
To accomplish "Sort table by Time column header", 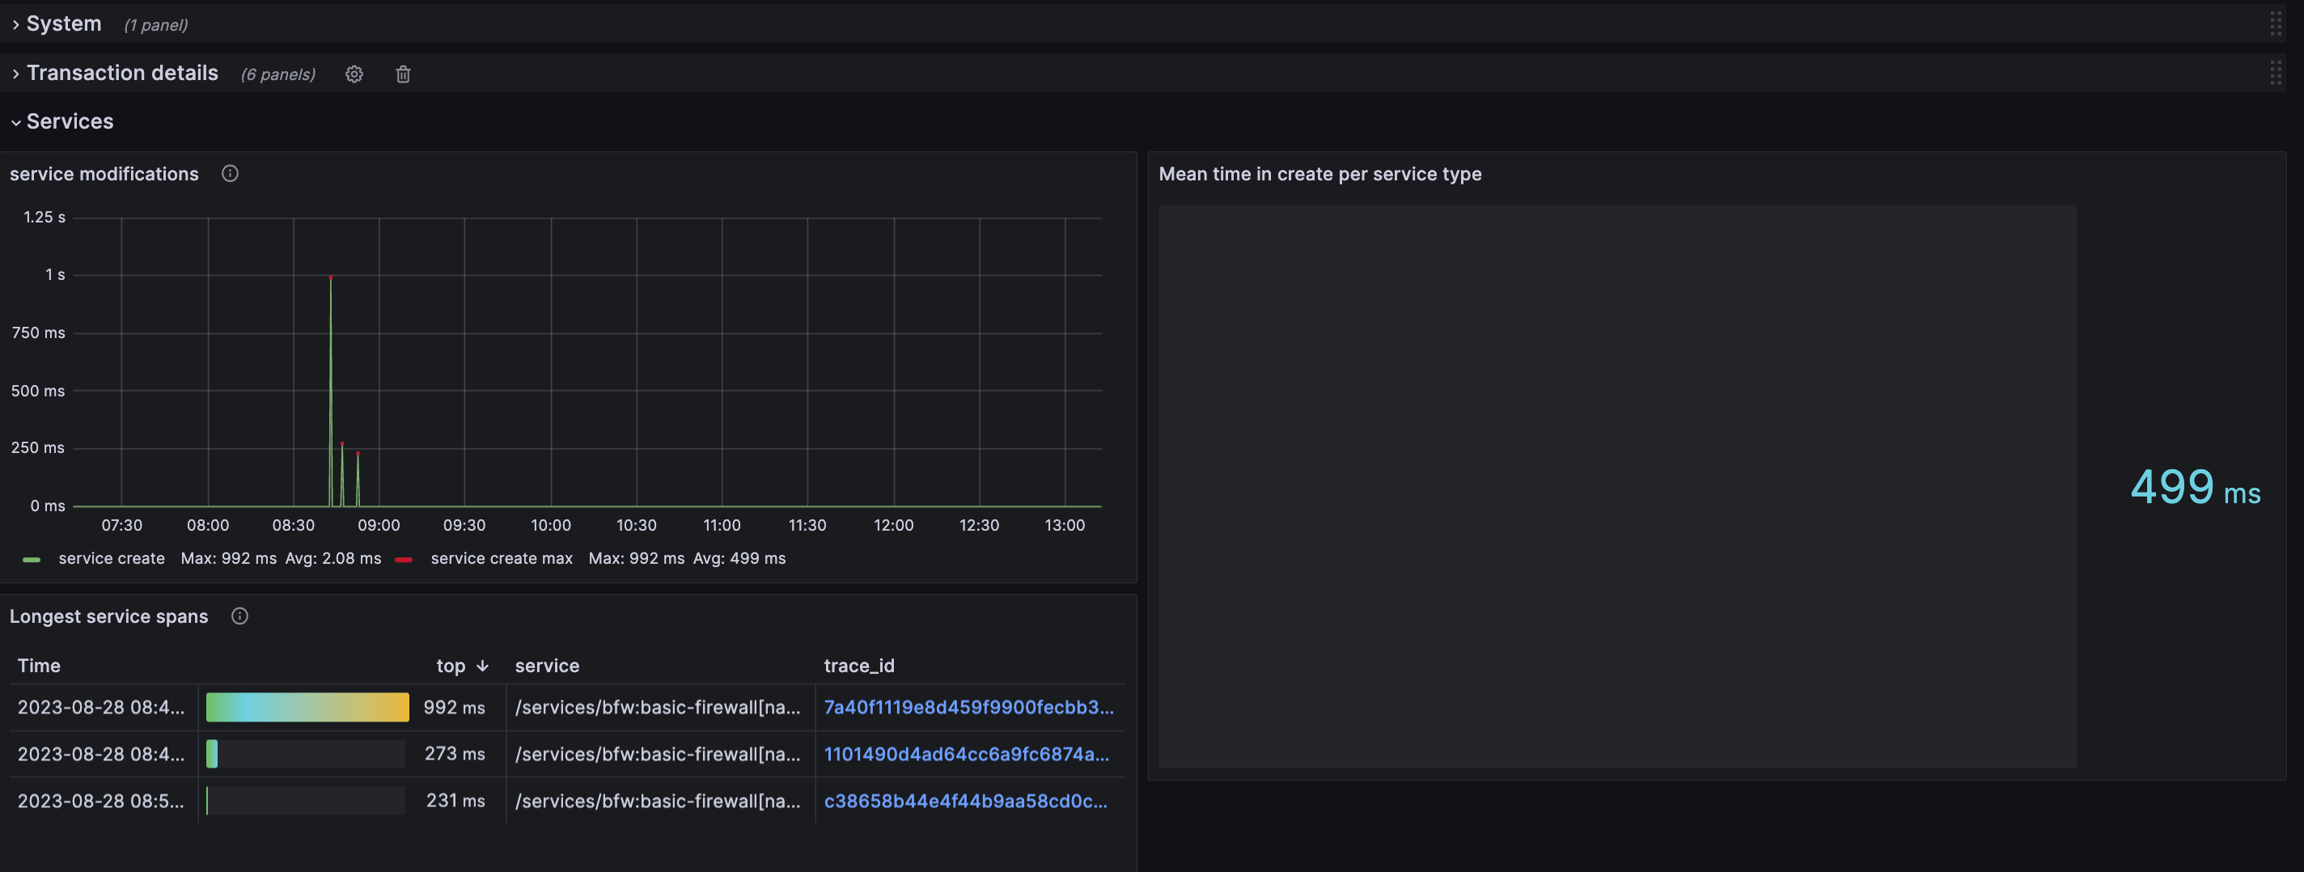I will (x=39, y=666).
